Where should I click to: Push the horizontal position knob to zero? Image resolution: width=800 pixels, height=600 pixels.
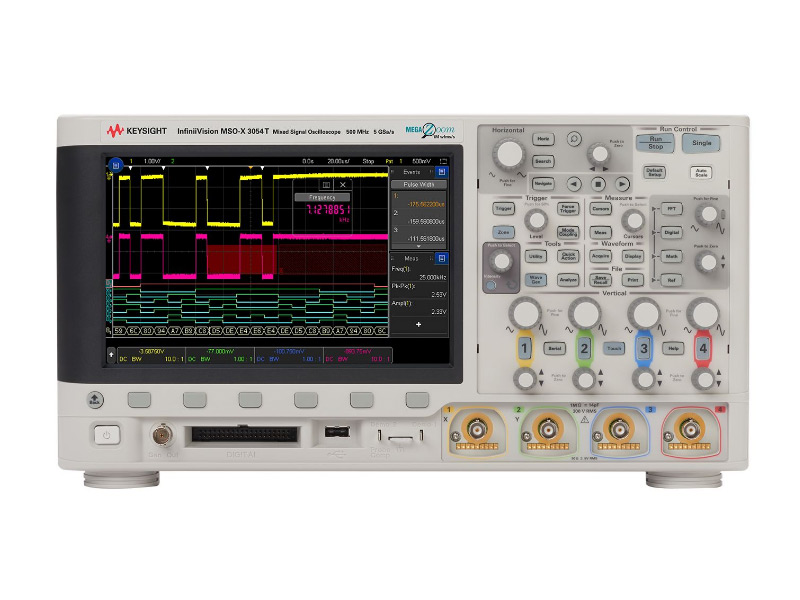click(598, 154)
